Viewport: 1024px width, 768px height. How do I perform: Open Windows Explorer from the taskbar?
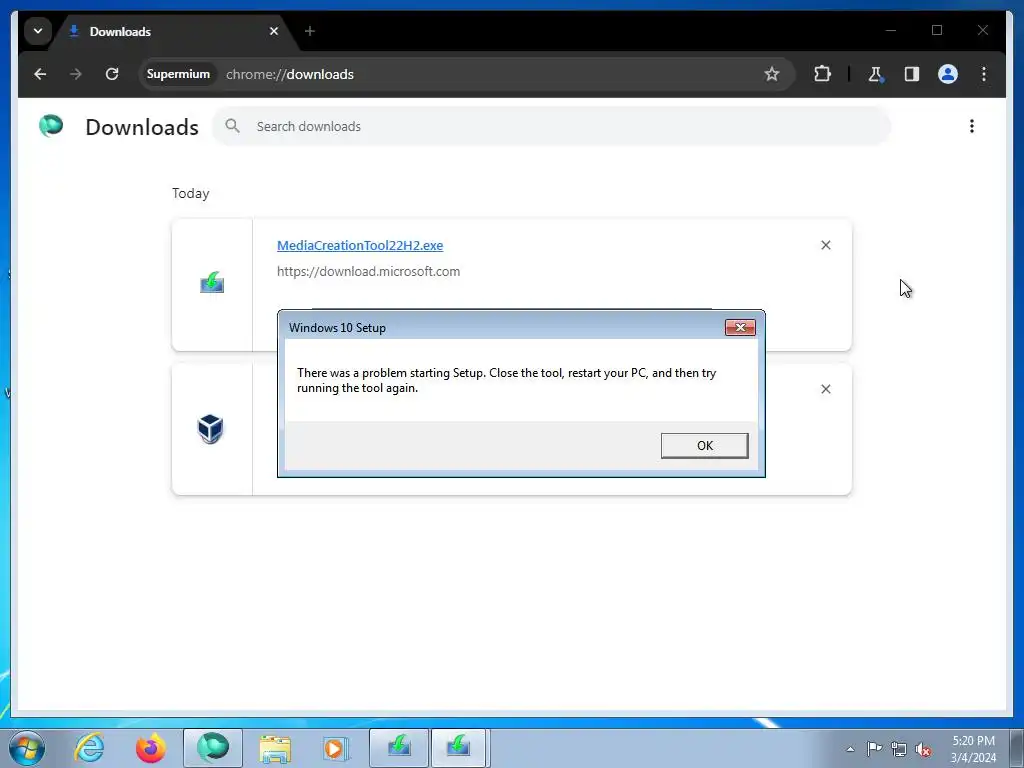(275, 749)
